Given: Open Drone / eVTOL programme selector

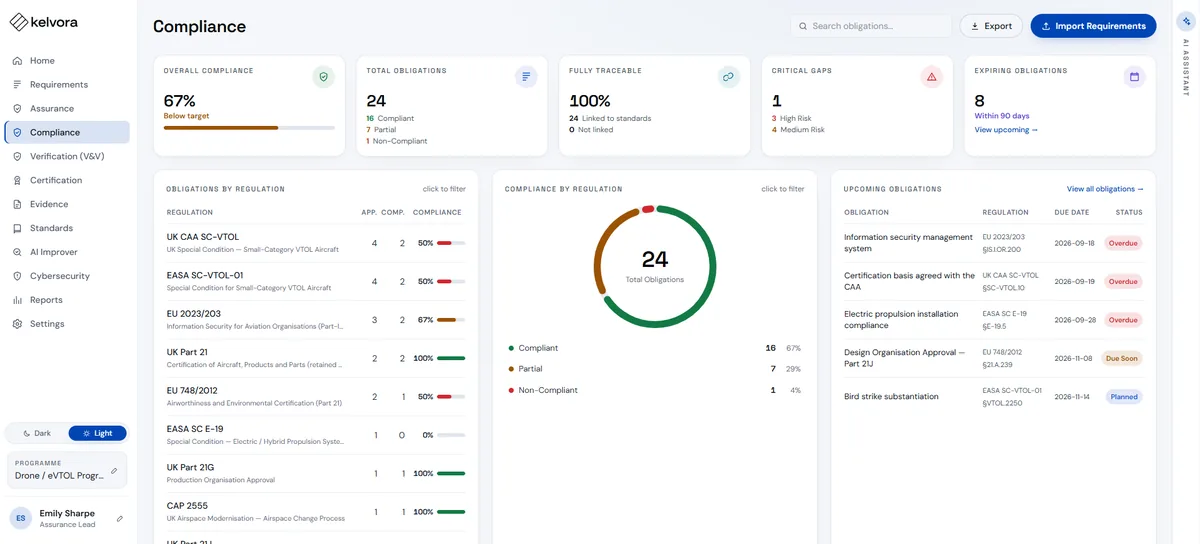Looking at the screenshot, I should pos(67,470).
